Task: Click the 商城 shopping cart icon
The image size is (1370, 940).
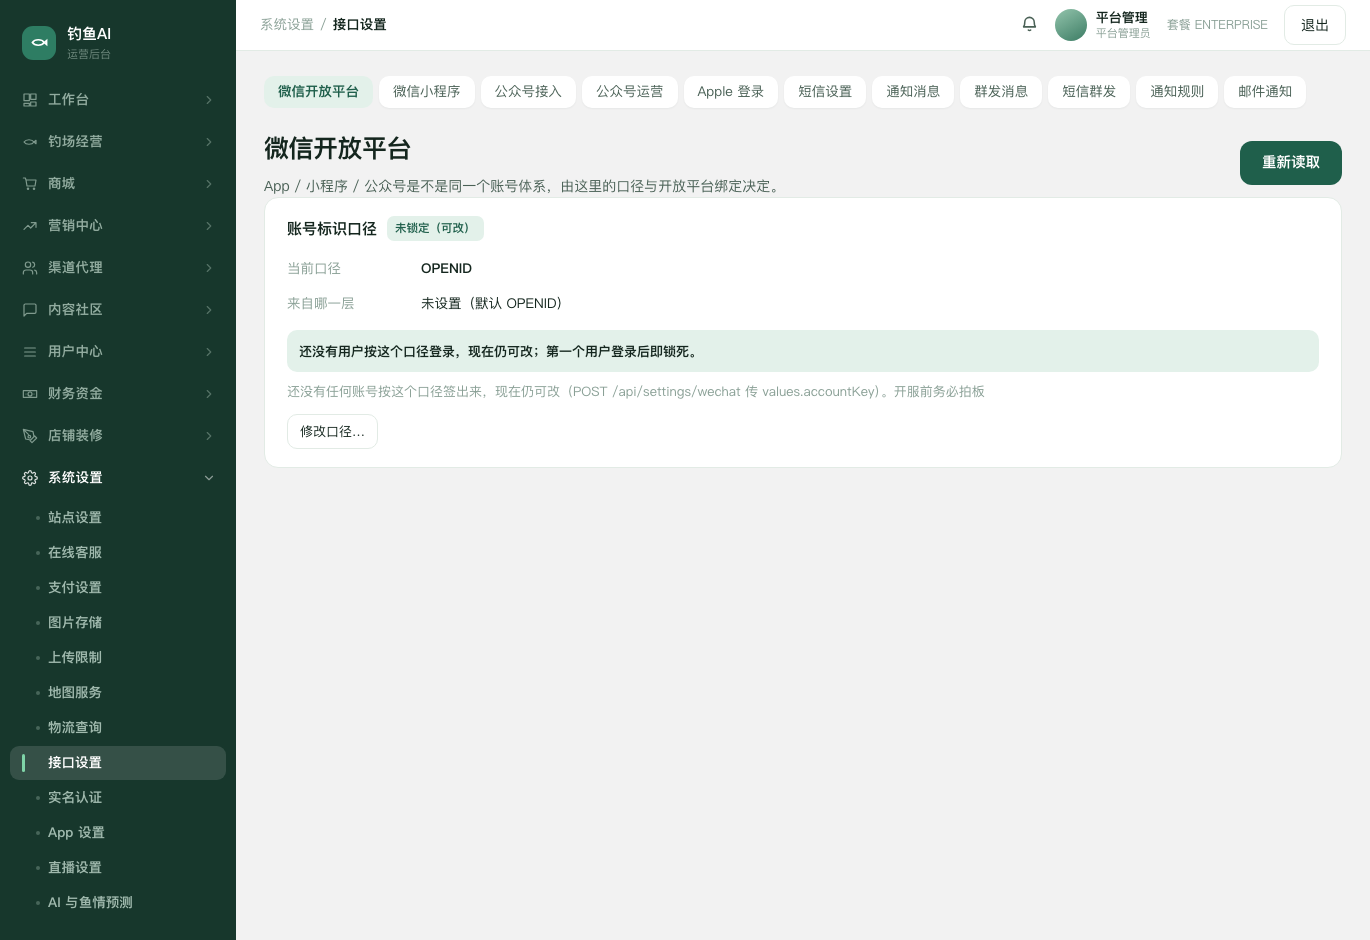Action: click(30, 184)
